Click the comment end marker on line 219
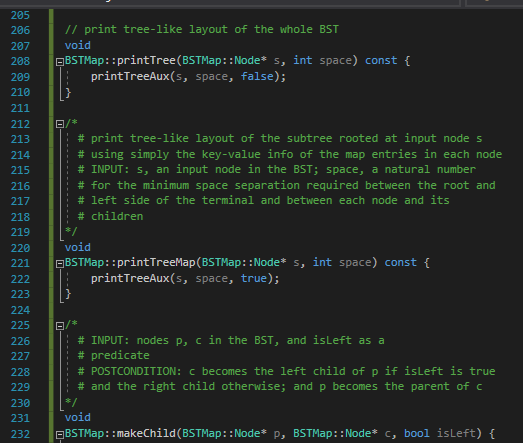The image size is (523, 443). (x=71, y=231)
